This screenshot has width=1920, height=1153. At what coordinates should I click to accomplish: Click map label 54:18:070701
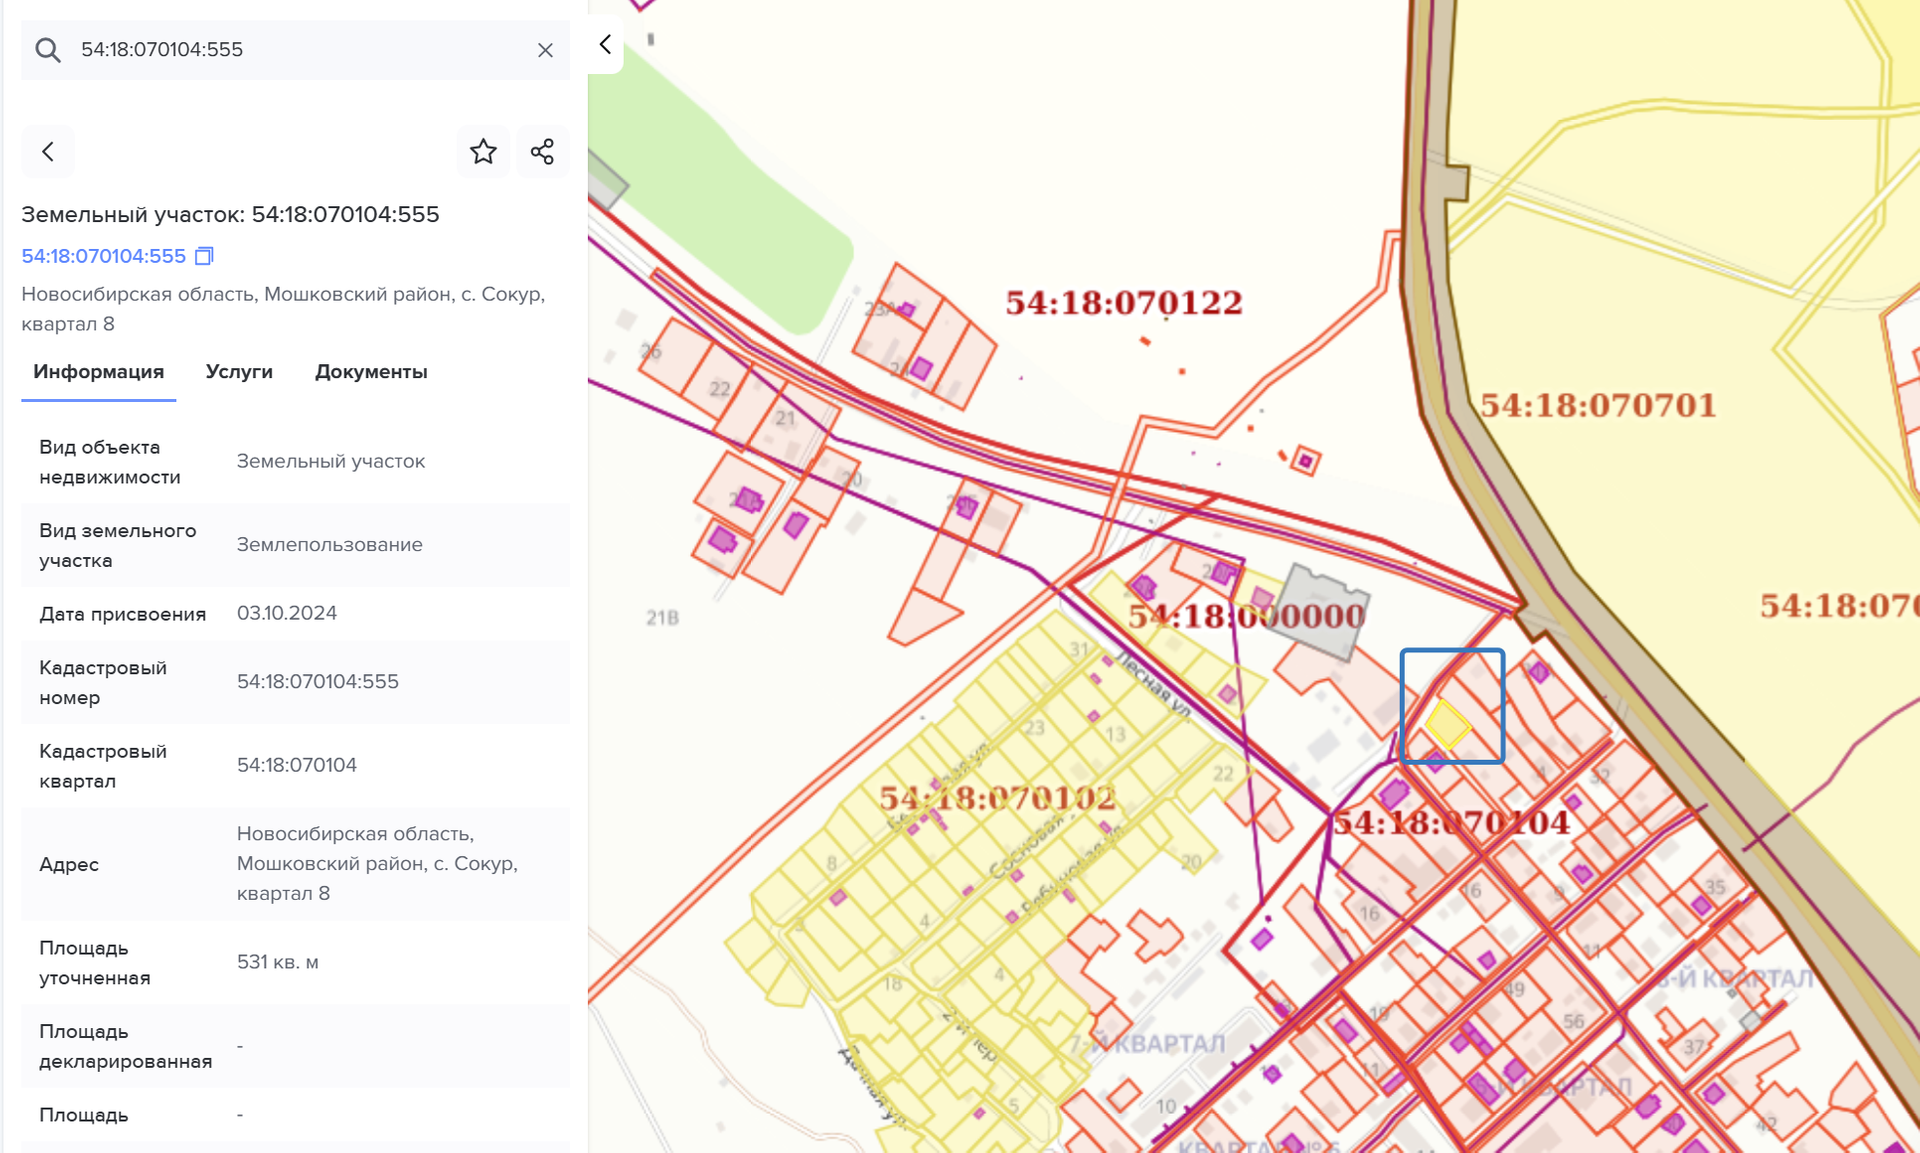(x=1597, y=406)
